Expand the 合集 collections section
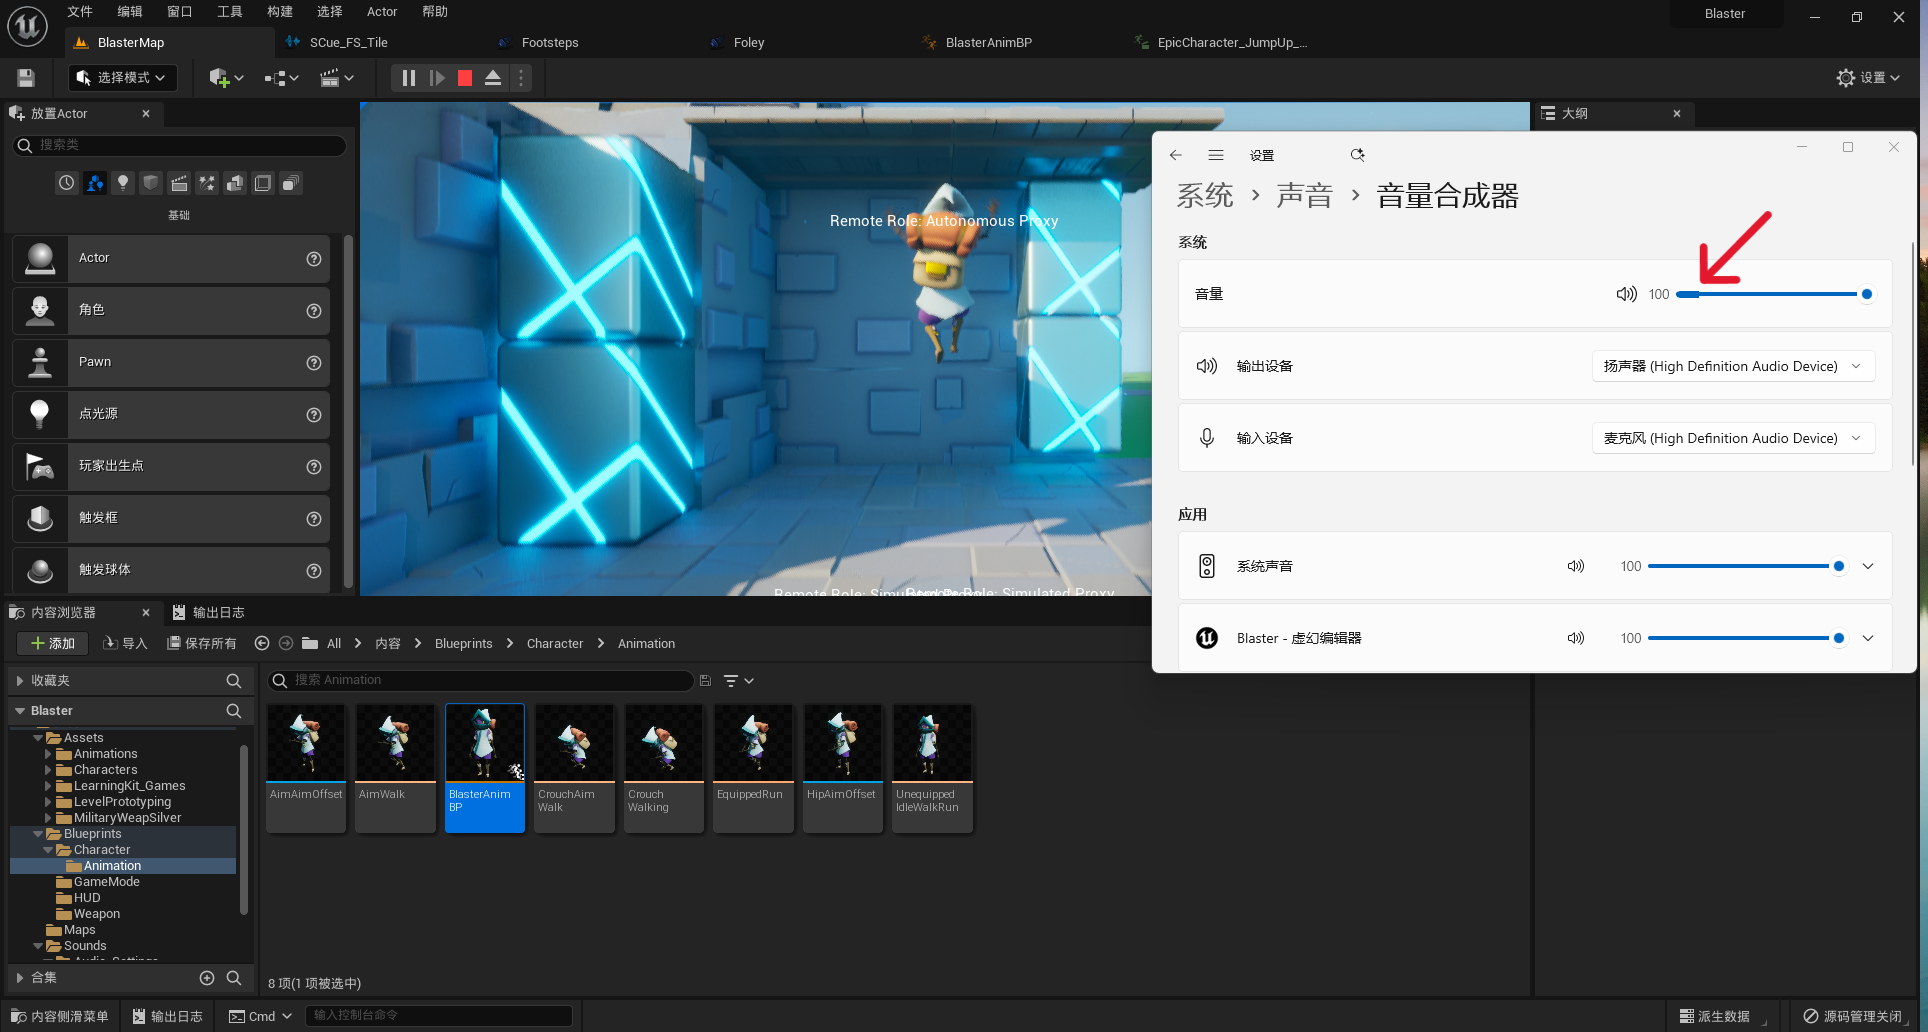 [x=20, y=978]
